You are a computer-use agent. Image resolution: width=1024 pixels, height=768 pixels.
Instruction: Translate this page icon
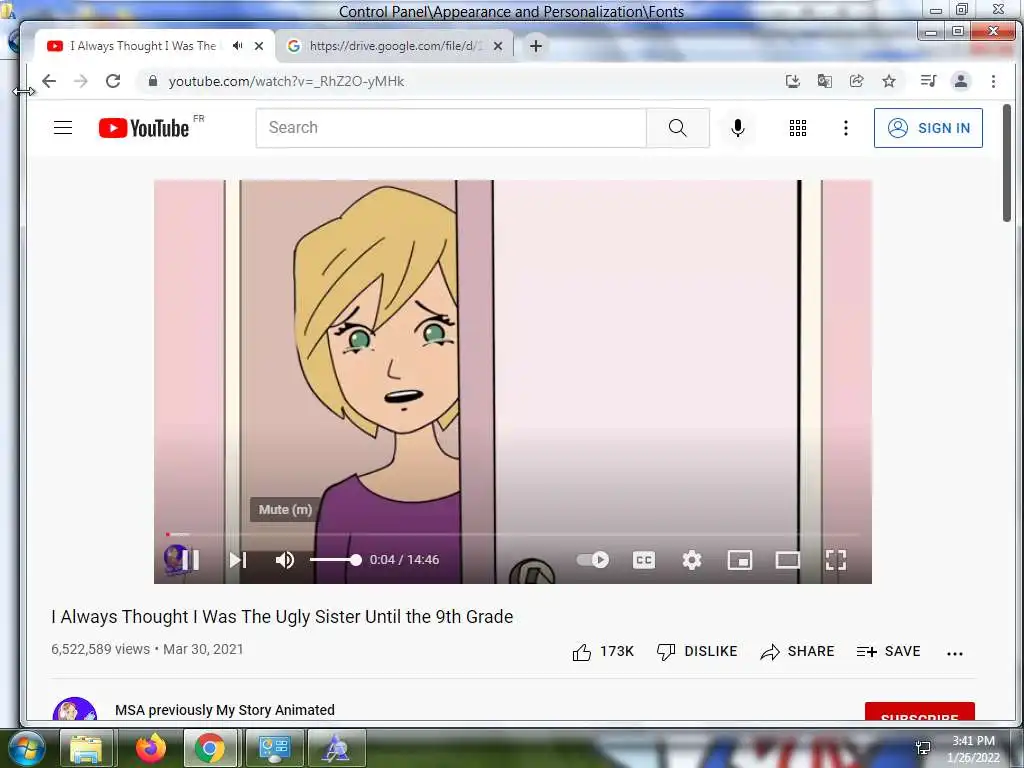(x=825, y=81)
